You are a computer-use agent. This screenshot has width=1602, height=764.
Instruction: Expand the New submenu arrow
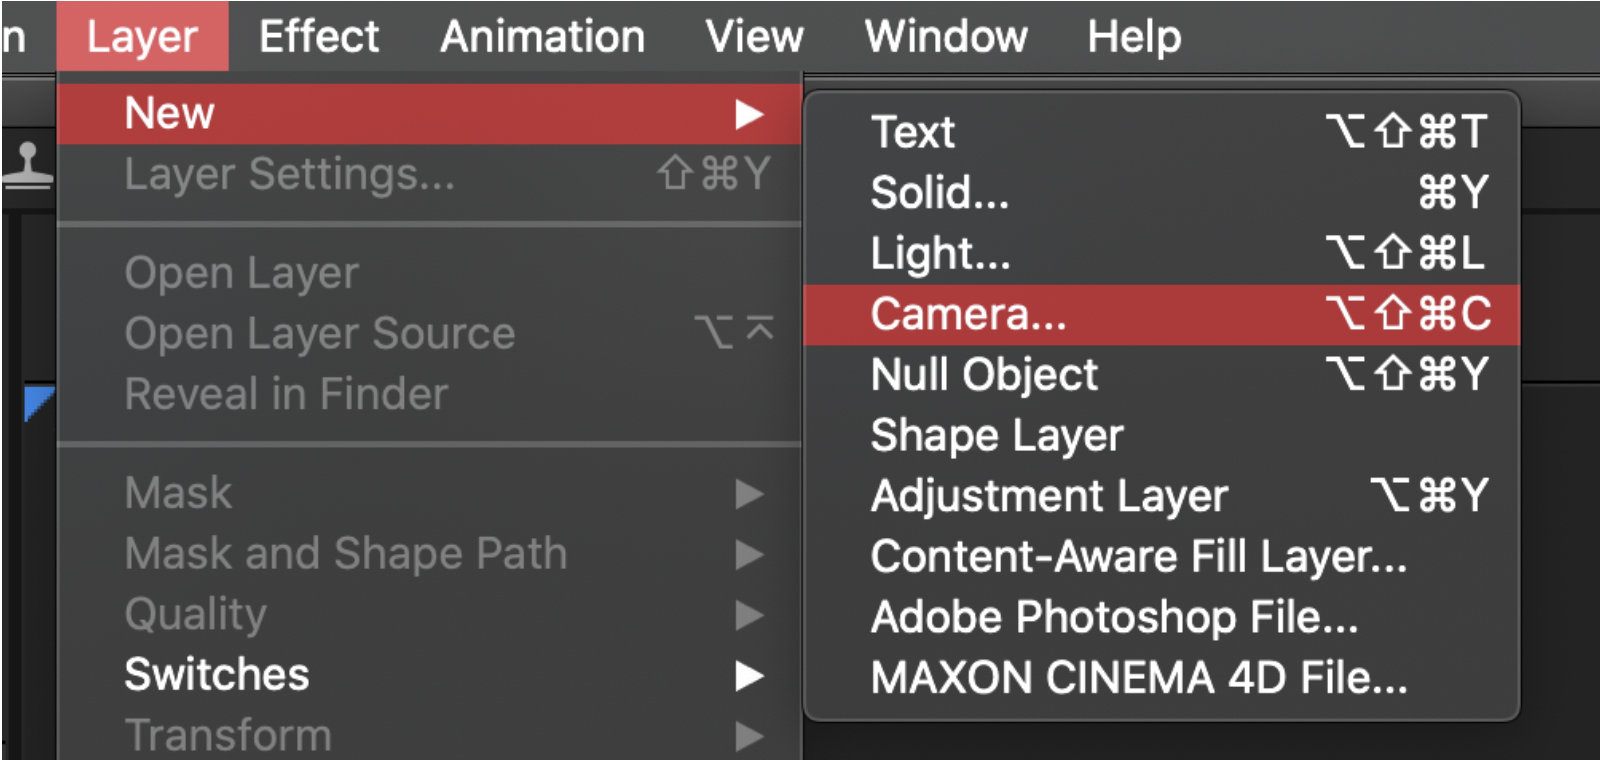749,114
